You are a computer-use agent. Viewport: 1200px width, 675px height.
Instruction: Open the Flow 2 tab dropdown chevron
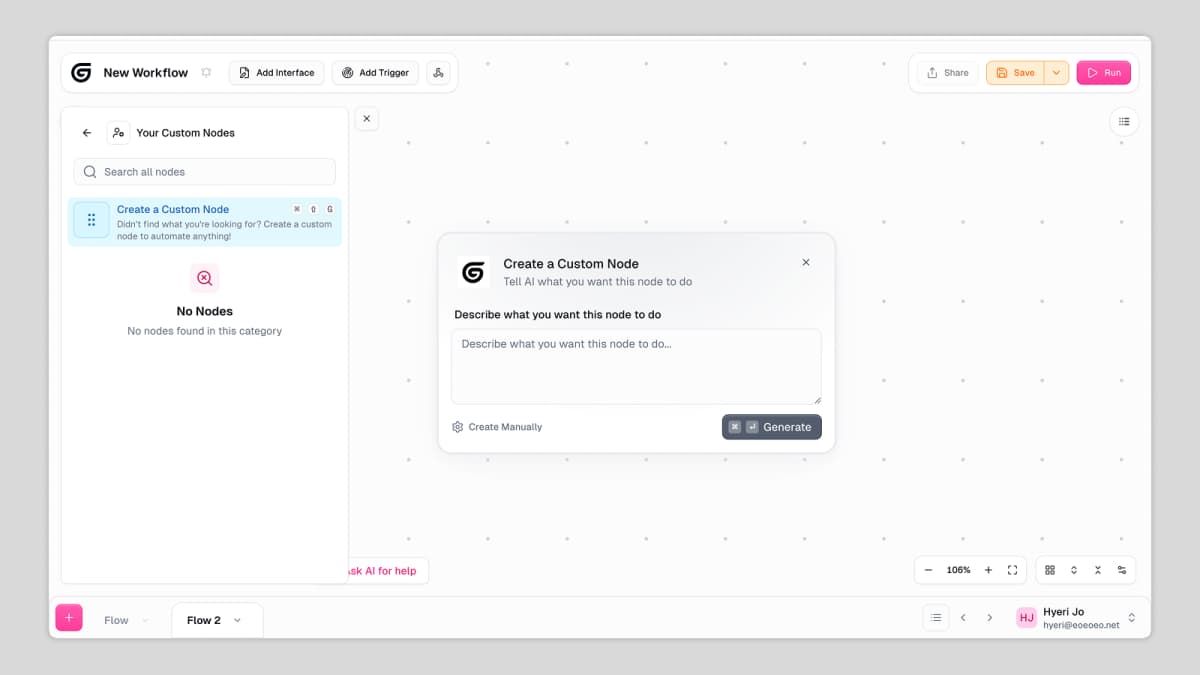point(237,620)
